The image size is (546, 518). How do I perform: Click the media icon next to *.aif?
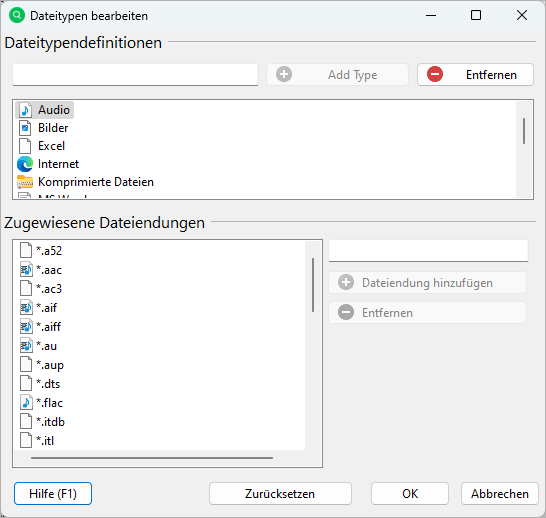[26, 308]
